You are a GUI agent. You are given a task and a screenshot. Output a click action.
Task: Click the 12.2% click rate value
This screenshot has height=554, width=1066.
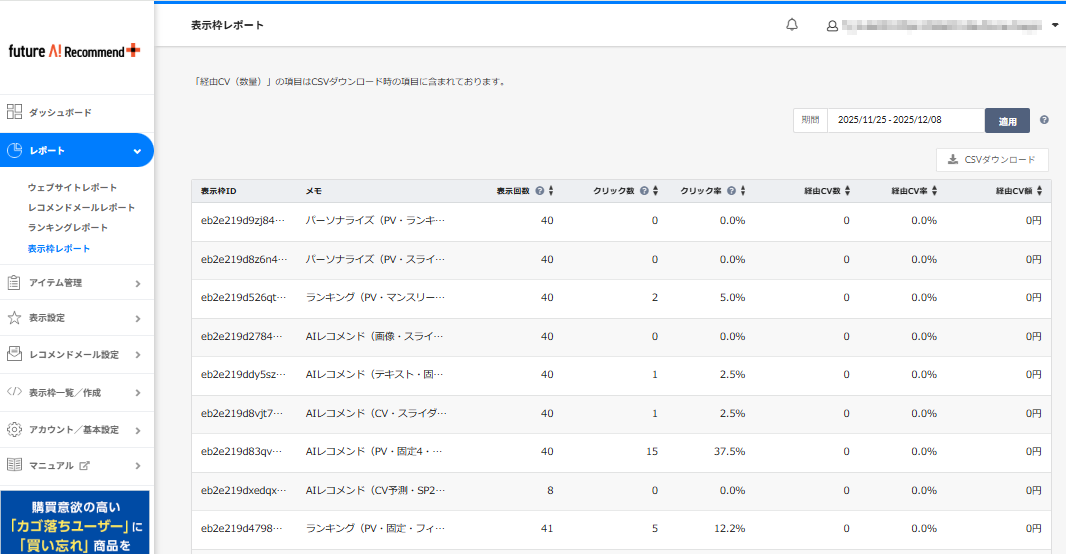pos(729,528)
